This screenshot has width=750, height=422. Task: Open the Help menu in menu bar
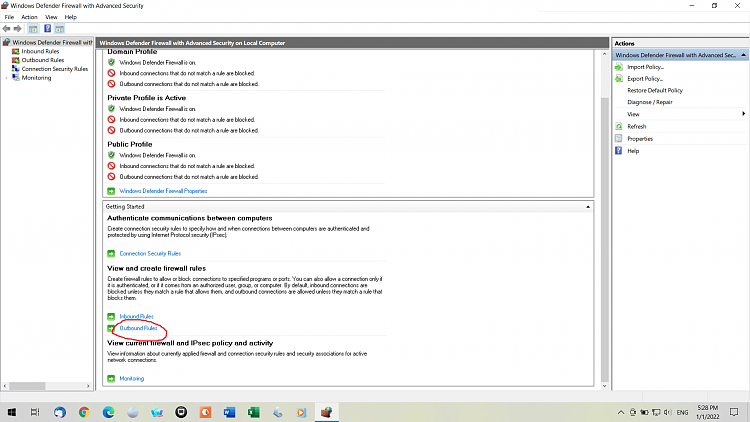(x=70, y=17)
